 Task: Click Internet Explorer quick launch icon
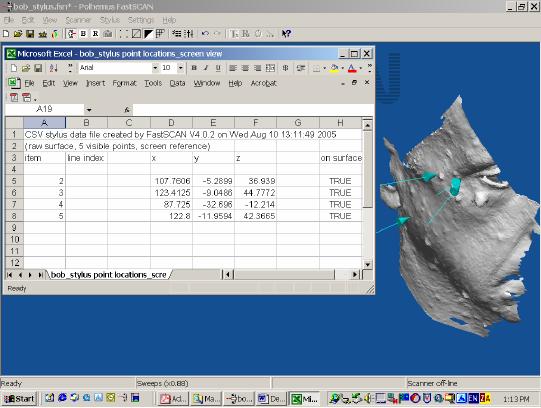62,398
